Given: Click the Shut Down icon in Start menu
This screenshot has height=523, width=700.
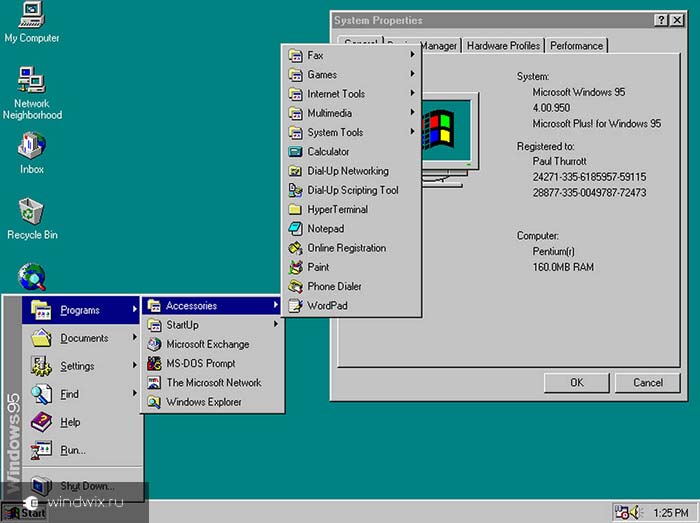Looking at the screenshot, I should [x=41, y=486].
